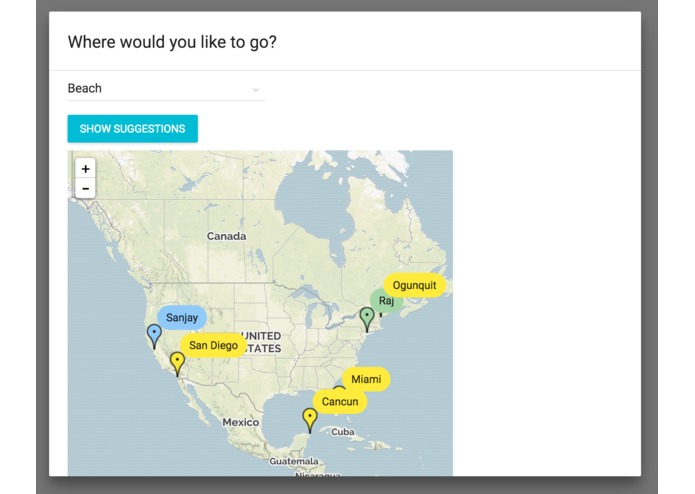Viewport: 695px width, 494px height.
Task: Click the Guatemala label on the map
Action: (294, 461)
